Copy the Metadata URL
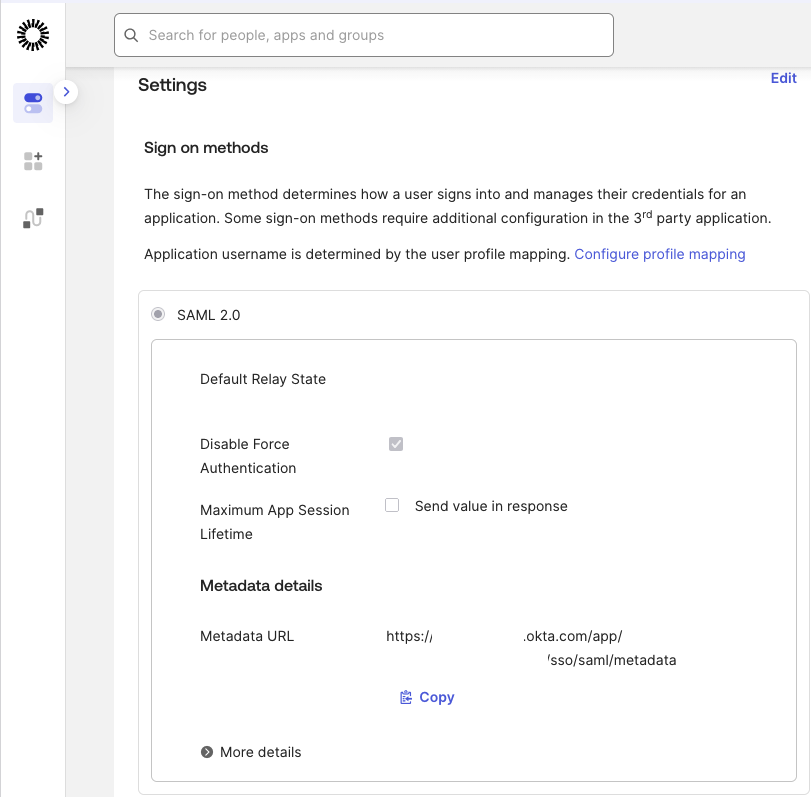Image resolution: width=811 pixels, height=797 pixels. tap(427, 696)
